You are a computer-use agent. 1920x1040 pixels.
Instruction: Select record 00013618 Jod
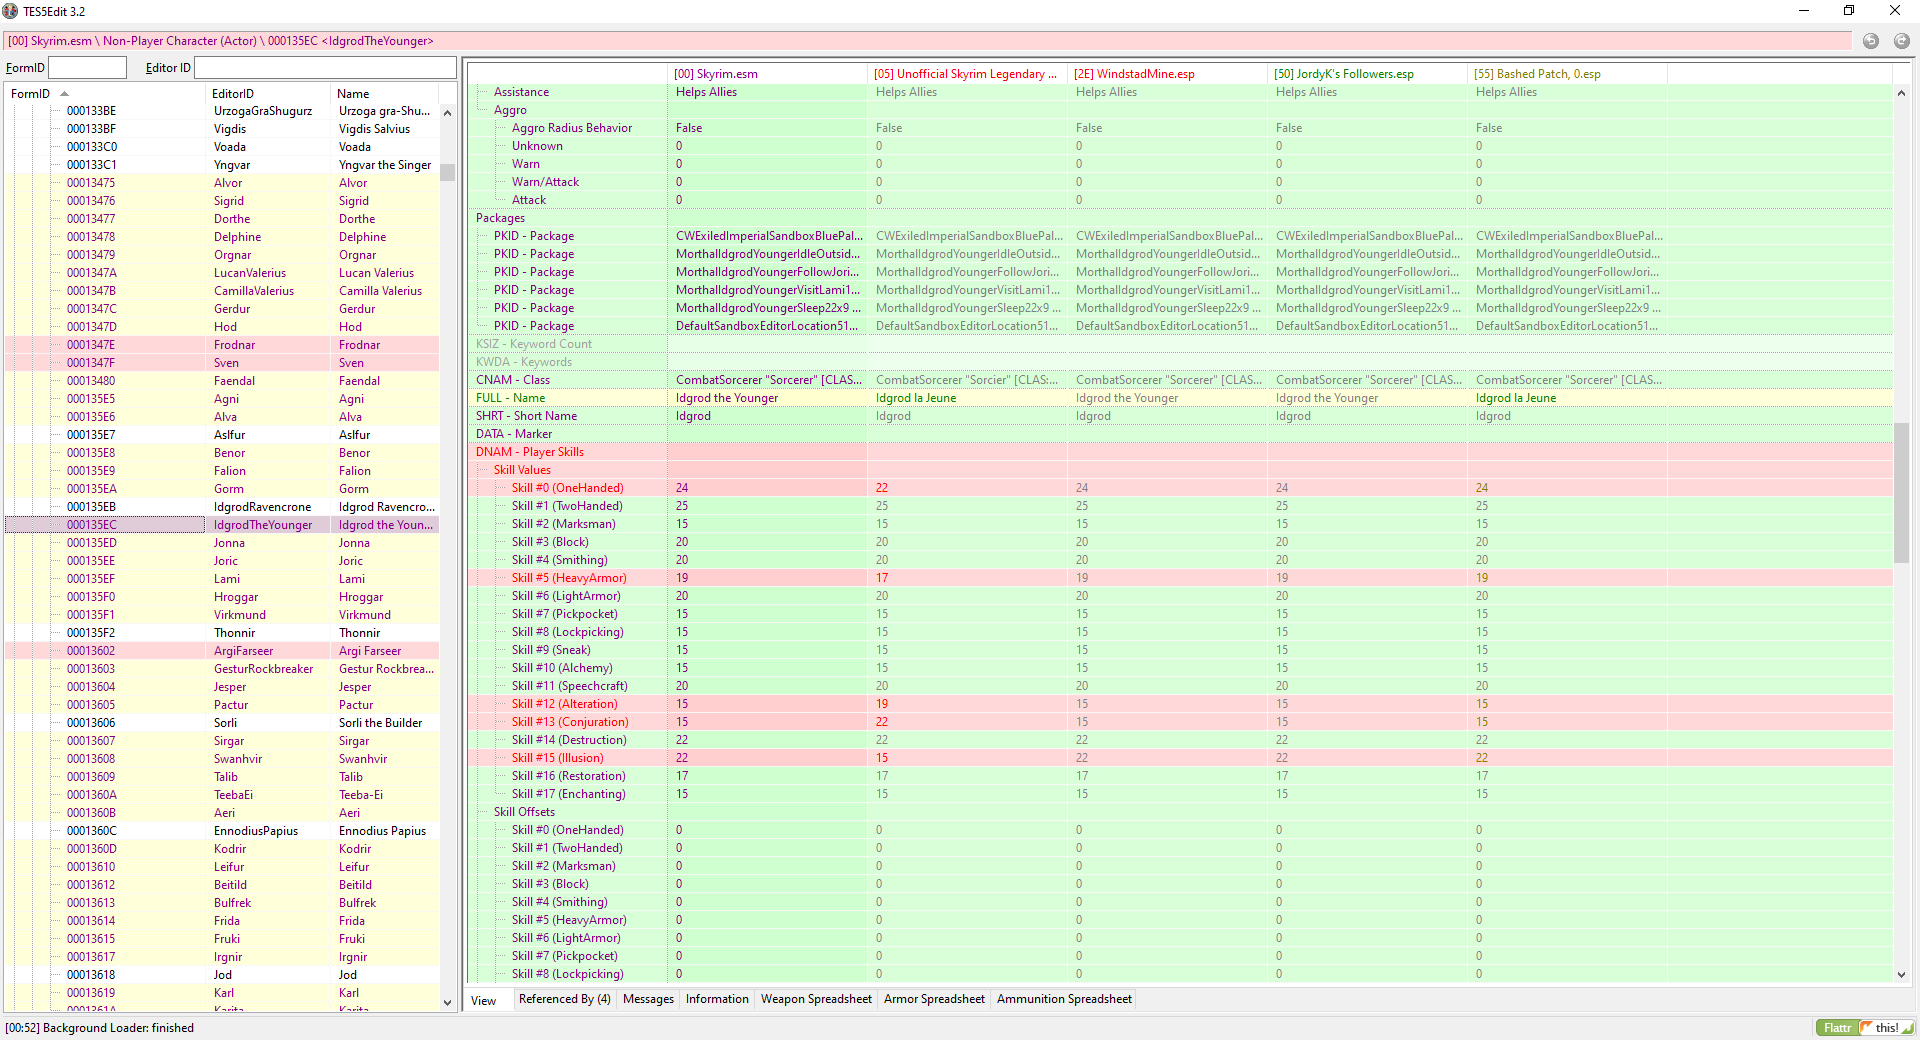(x=222, y=975)
